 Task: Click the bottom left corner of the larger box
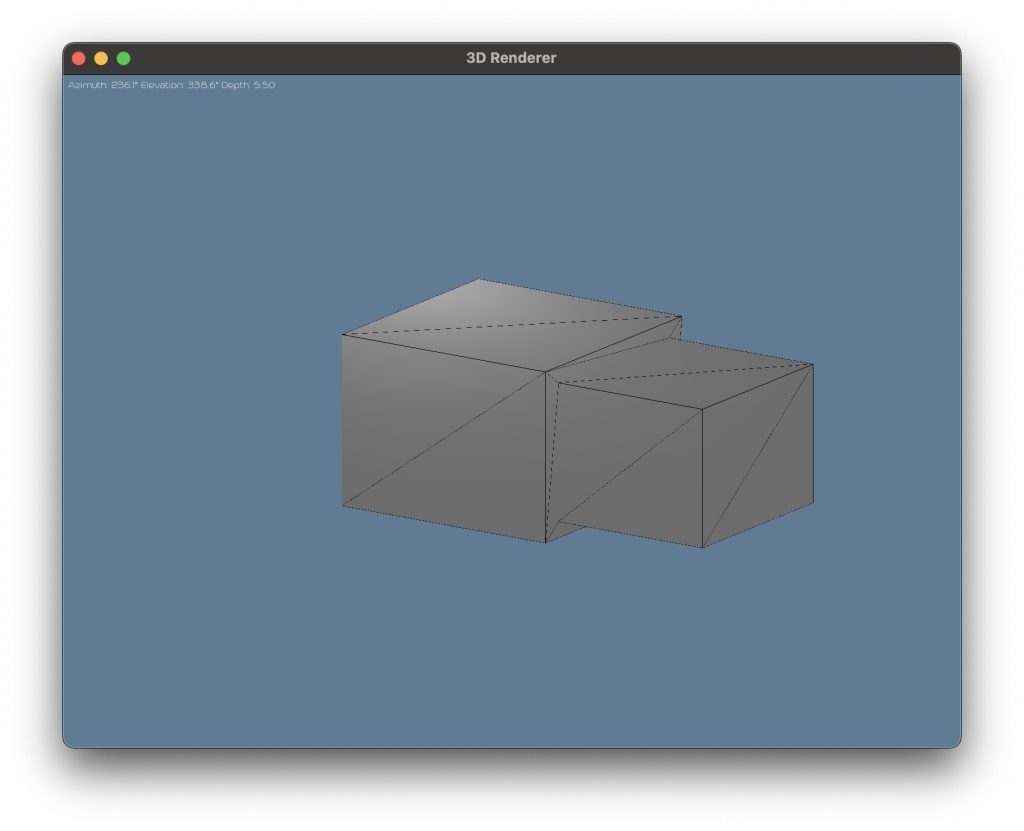(343, 506)
